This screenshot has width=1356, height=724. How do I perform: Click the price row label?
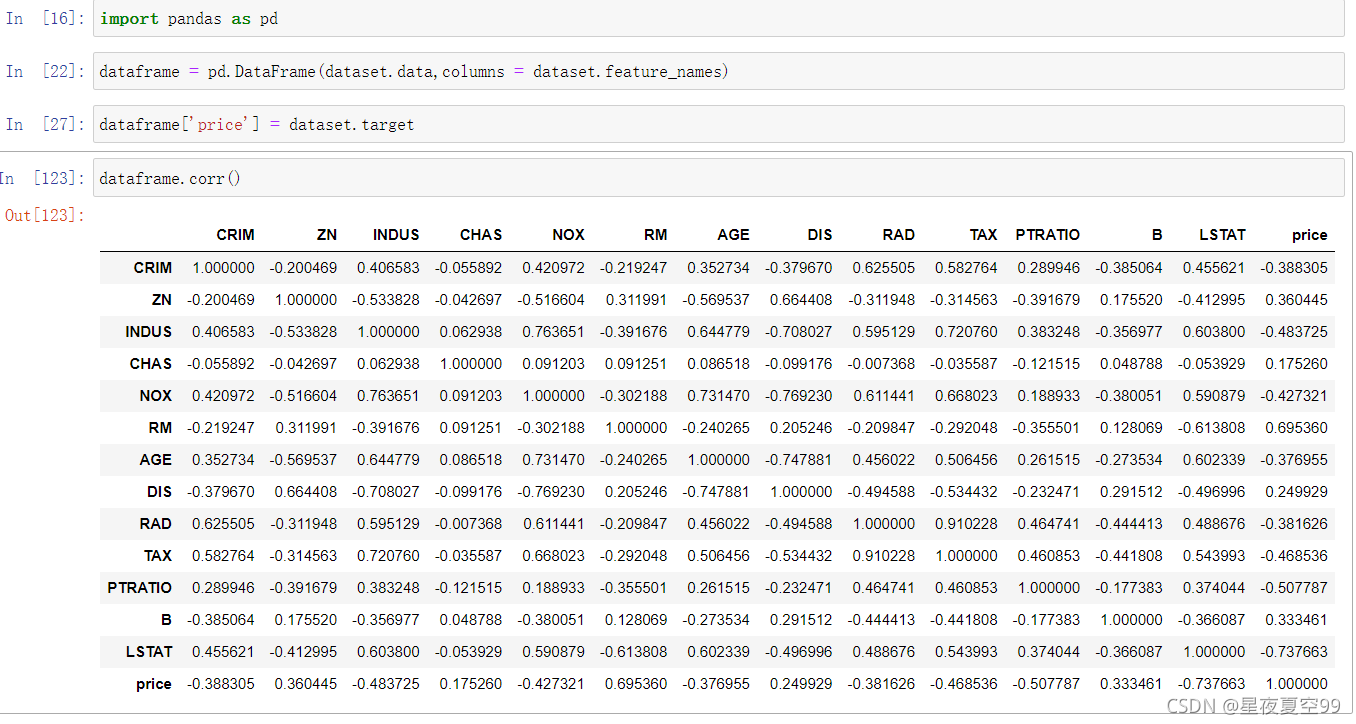pos(154,684)
